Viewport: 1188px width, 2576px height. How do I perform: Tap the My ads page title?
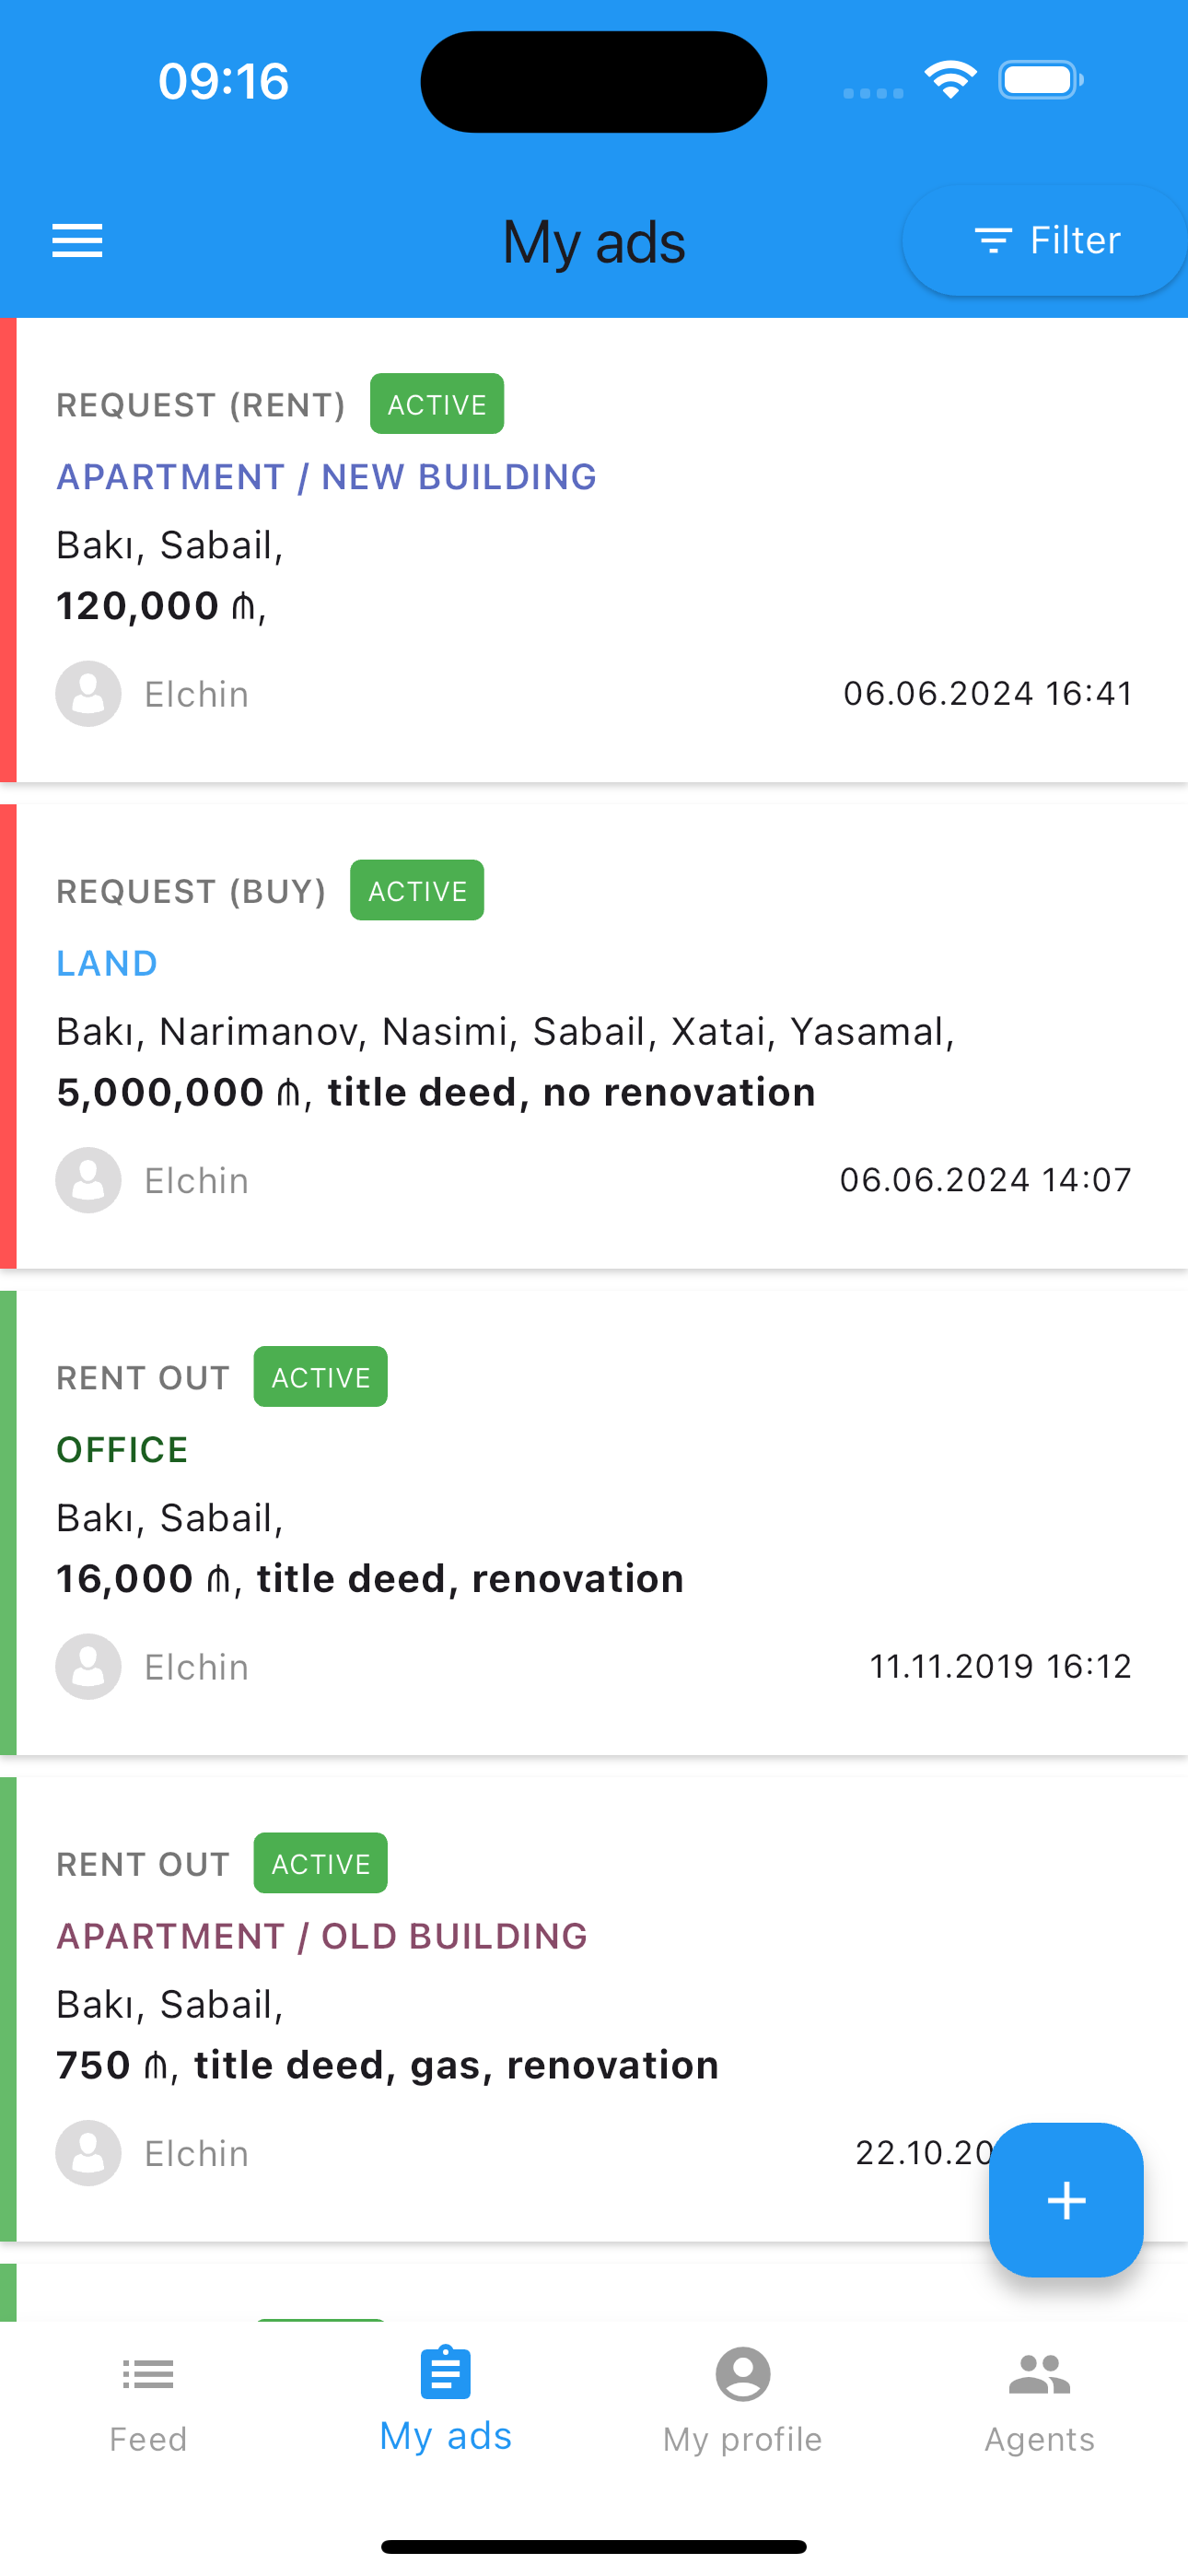point(594,242)
